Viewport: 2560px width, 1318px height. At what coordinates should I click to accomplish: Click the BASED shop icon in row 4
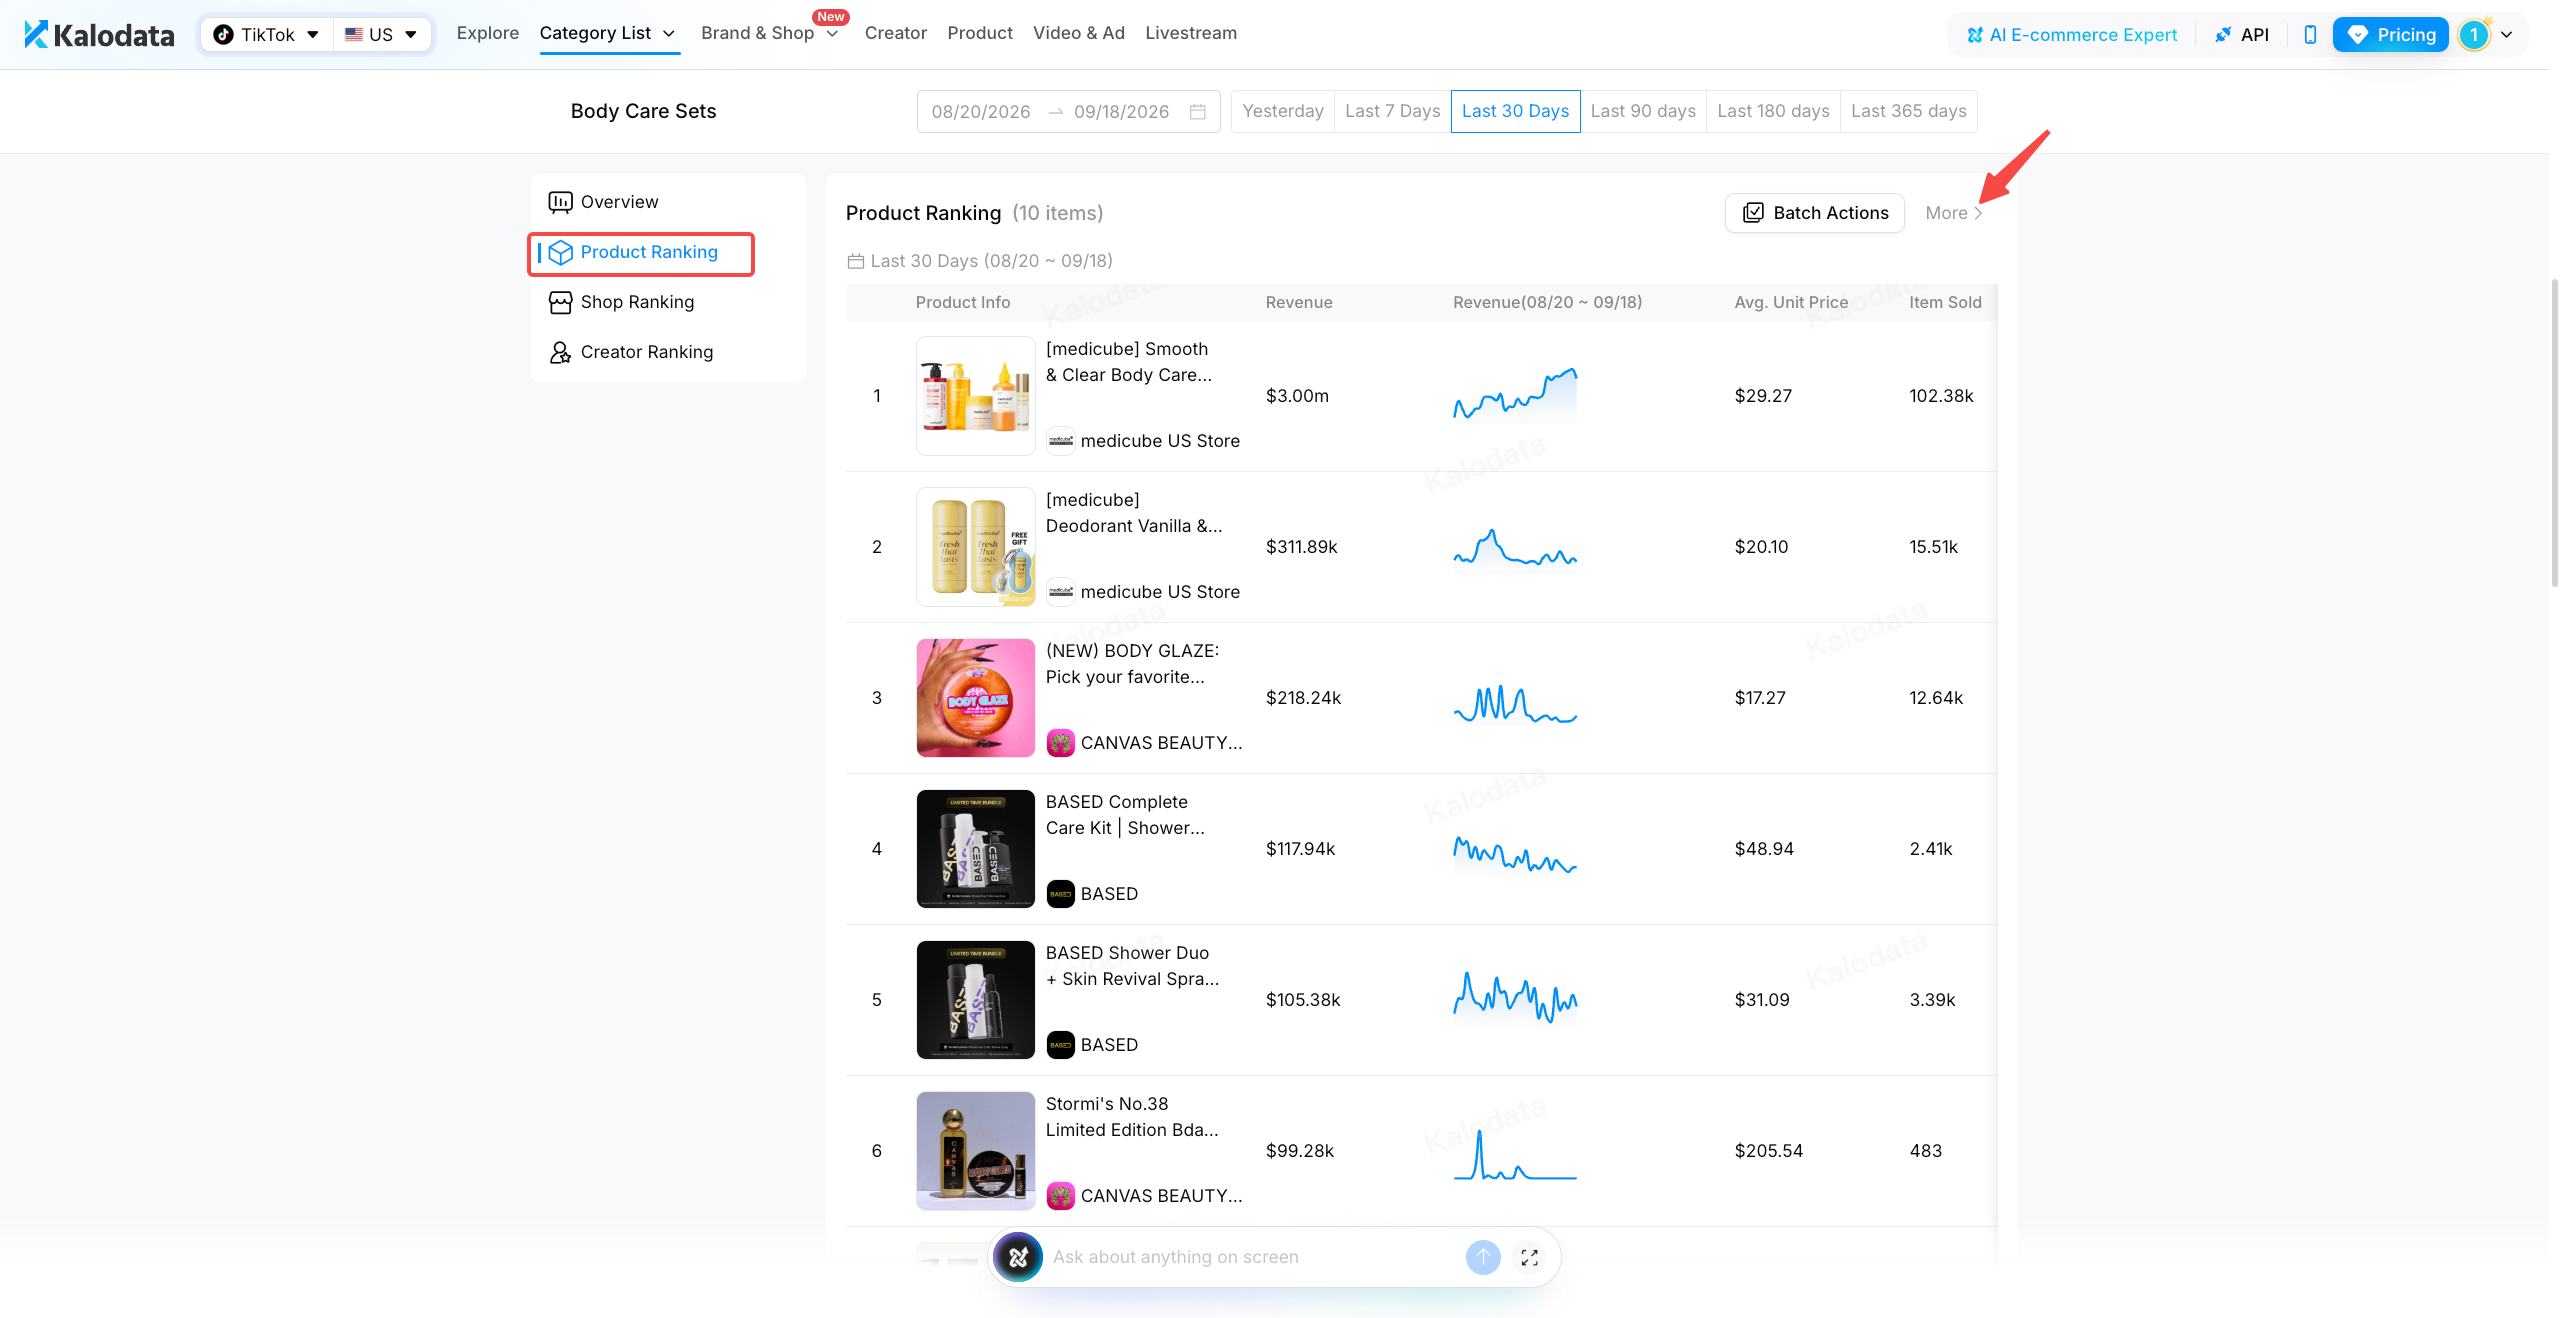[x=1060, y=894]
